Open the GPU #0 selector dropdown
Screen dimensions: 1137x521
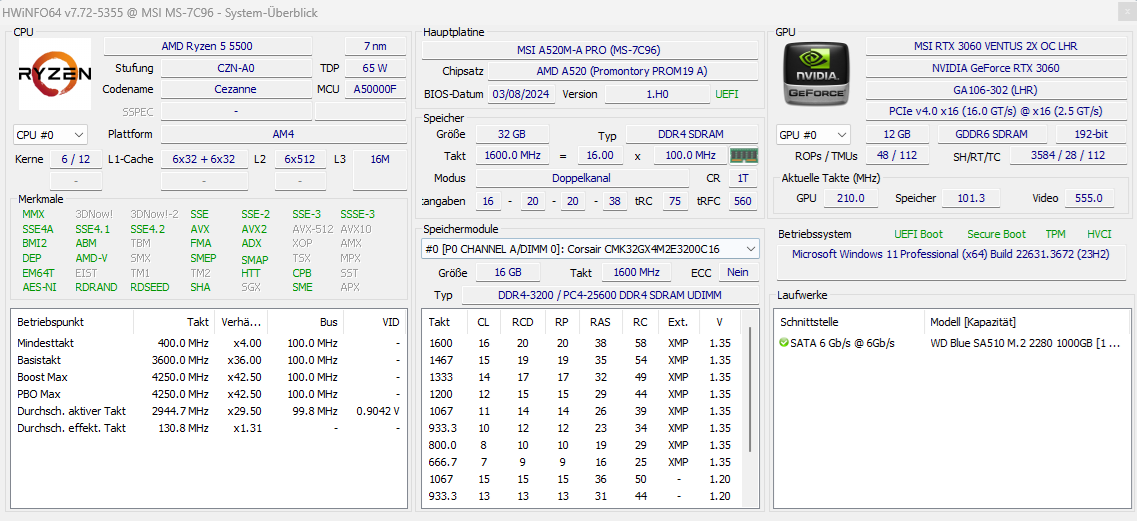click(x=814, y=135)
